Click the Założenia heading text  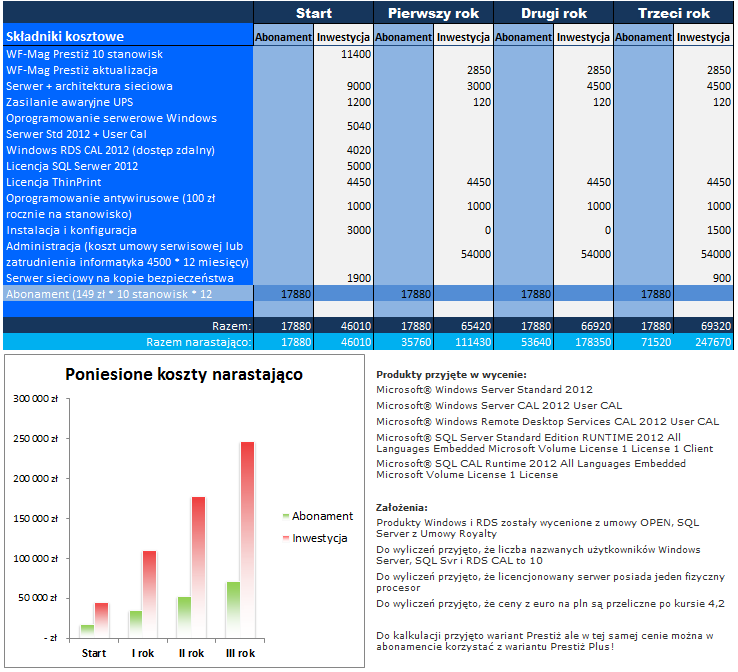(x=402, y=507)
